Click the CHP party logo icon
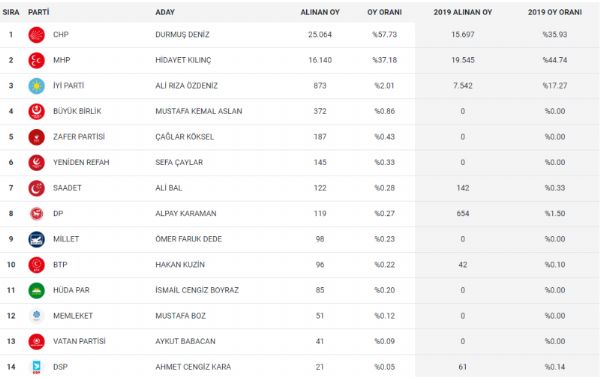 pos(36,35)
